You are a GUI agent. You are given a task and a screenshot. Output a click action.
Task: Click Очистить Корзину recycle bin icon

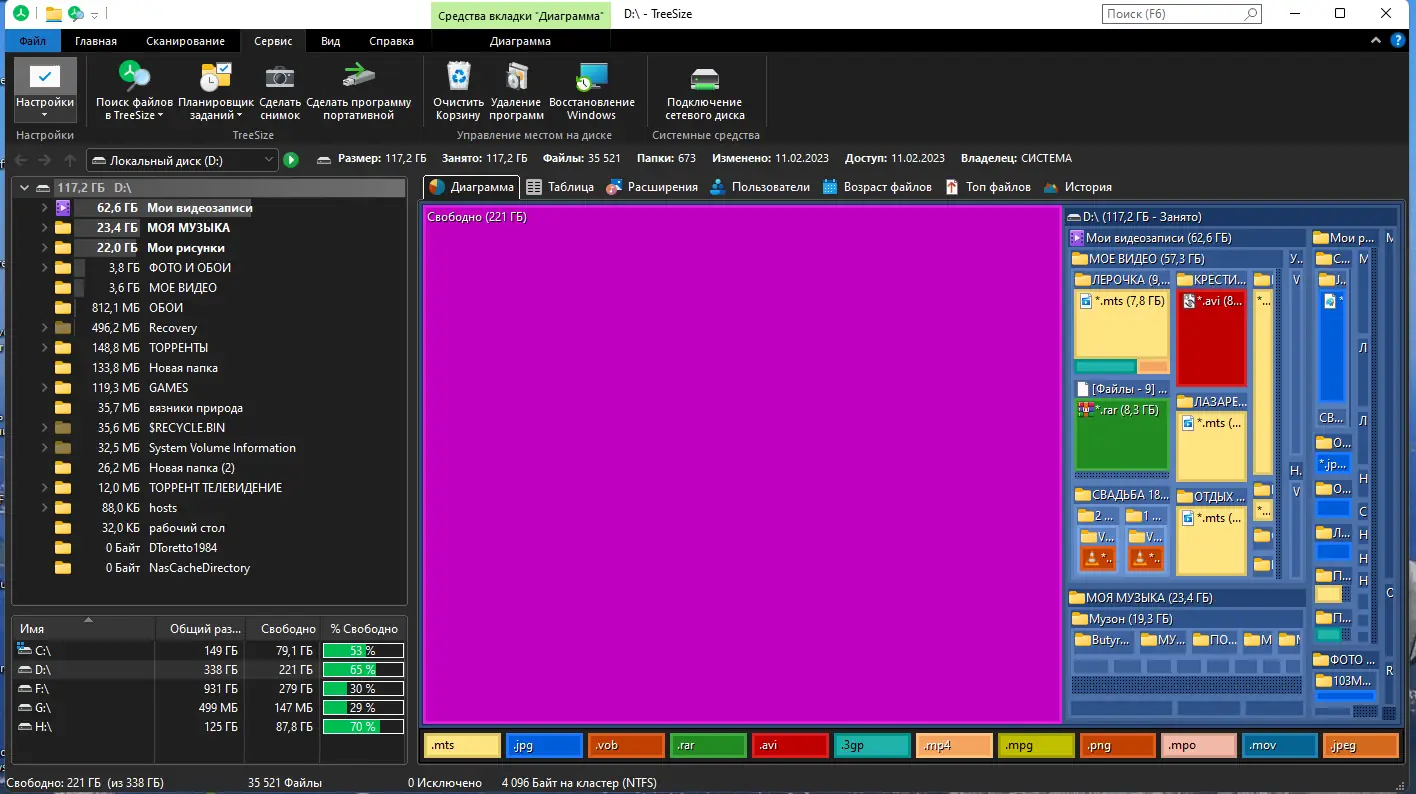click(459, 77)
